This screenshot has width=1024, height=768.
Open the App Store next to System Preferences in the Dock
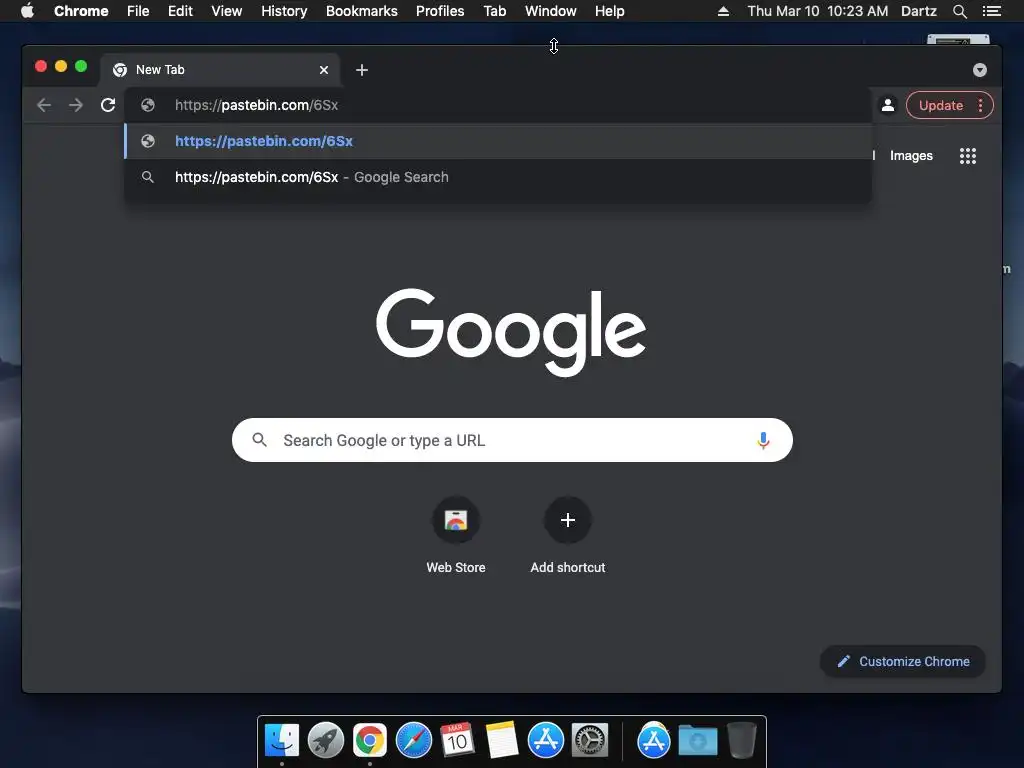(x=546, y=741)
